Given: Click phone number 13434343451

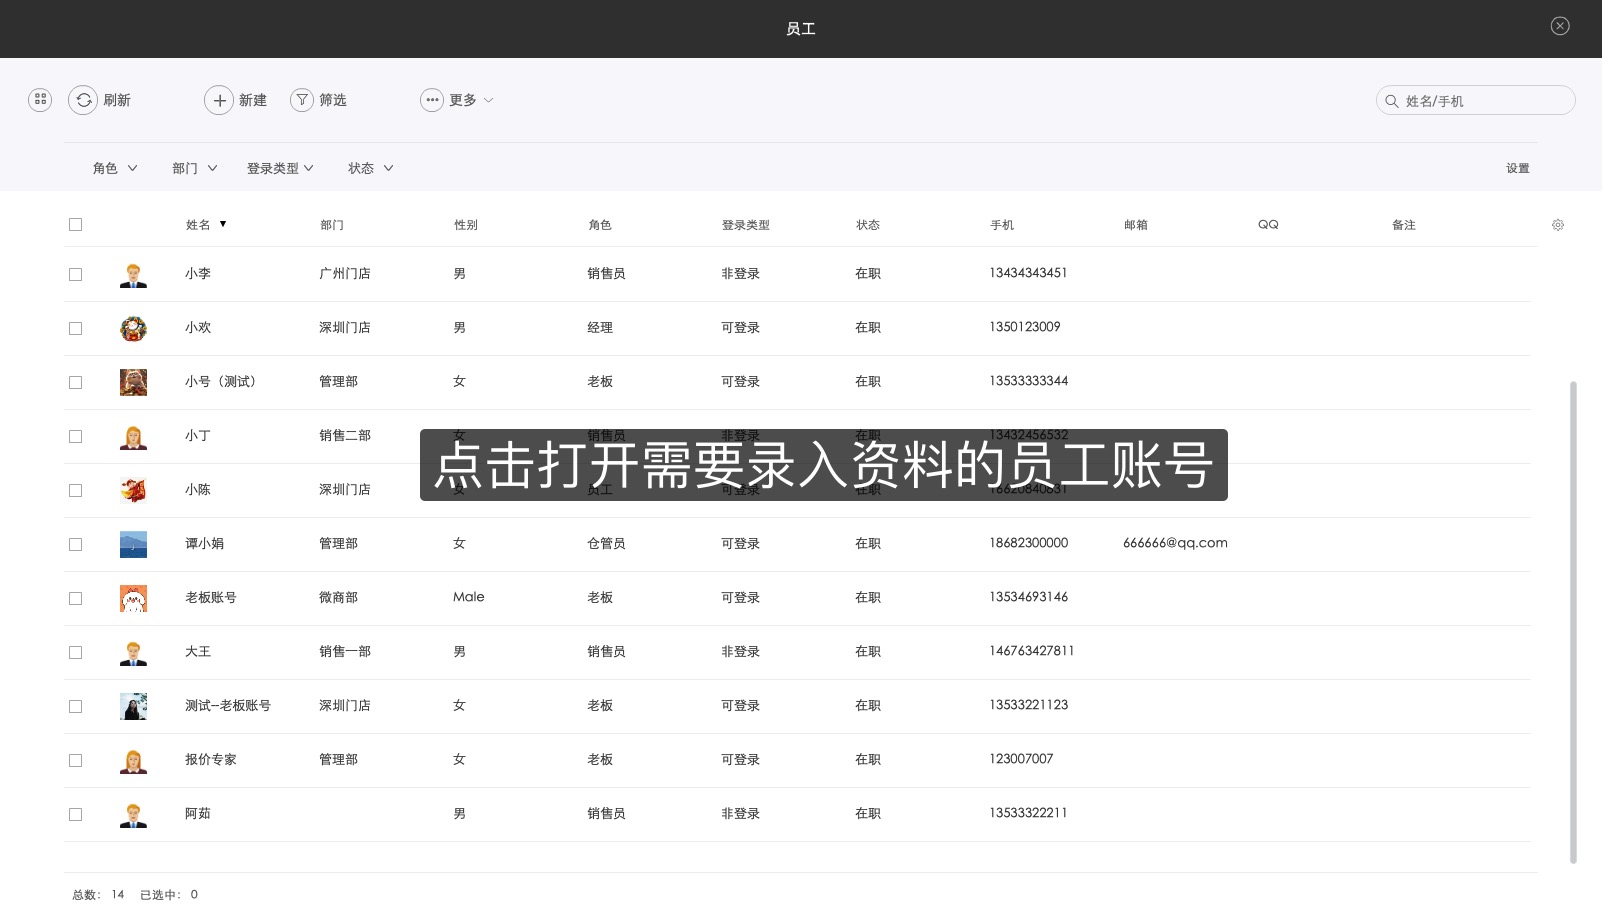Looking at the screenshot, I should click(1028, 273).
